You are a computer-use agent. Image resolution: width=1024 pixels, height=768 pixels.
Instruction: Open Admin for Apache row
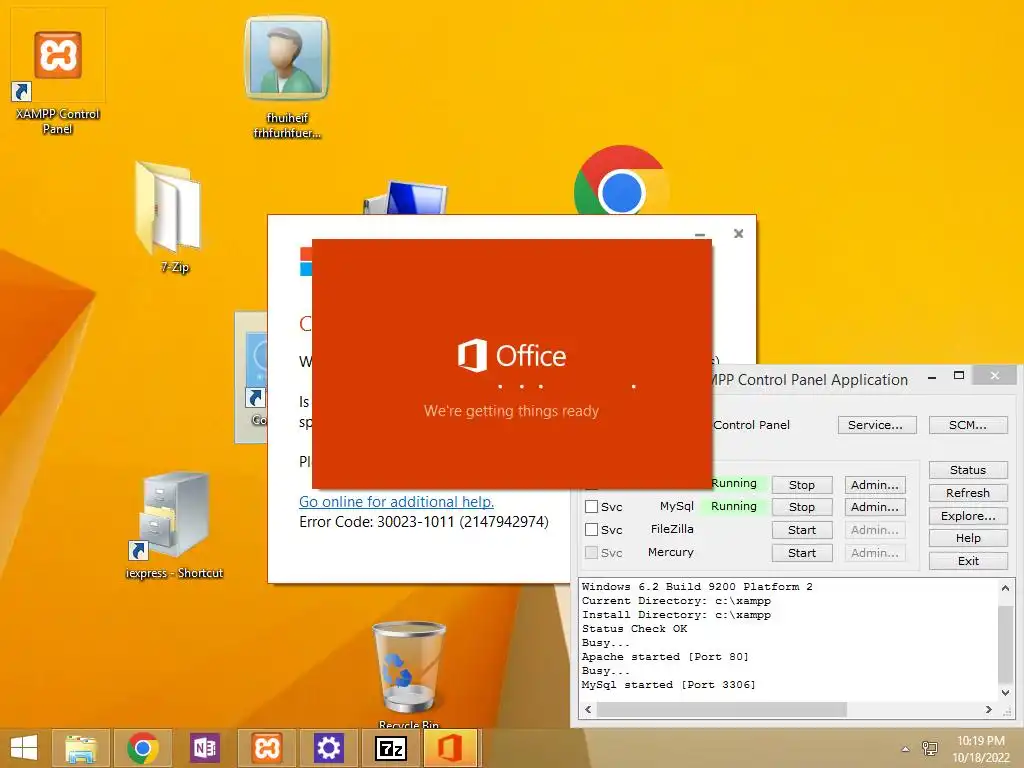click(874, 485)
